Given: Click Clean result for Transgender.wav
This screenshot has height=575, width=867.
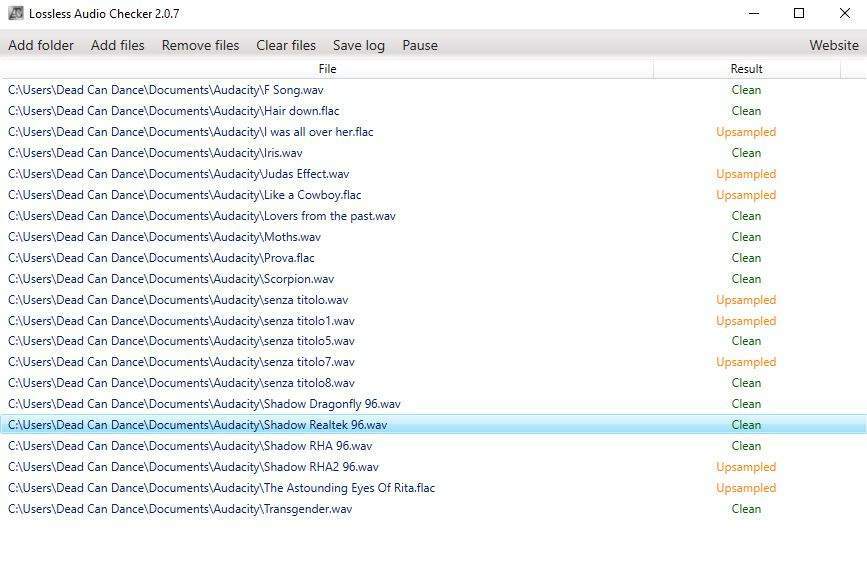Looking at the screenshot, I should (x=746, y=509).
